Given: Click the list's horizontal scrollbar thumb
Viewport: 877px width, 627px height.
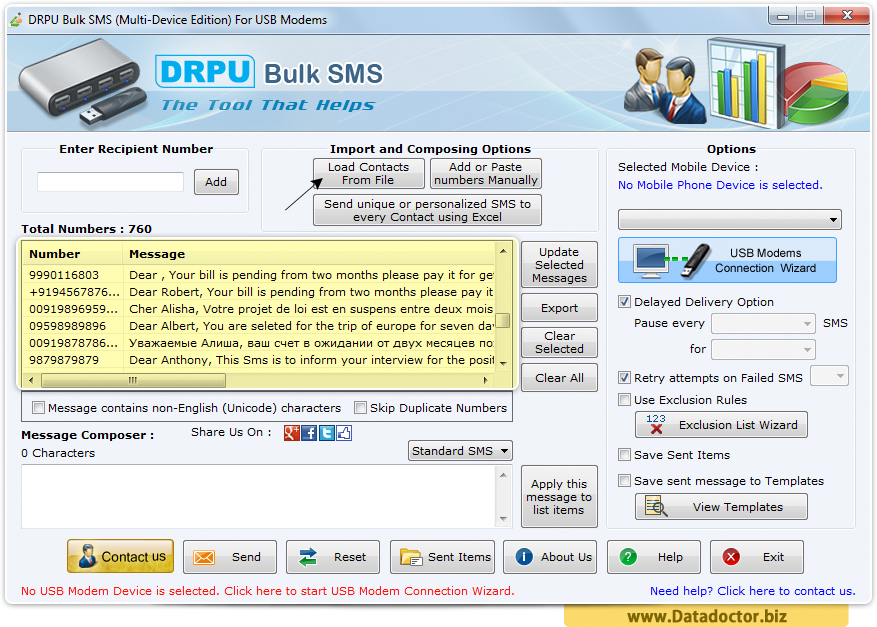Looking at the screenshot, I should (133, 380).
